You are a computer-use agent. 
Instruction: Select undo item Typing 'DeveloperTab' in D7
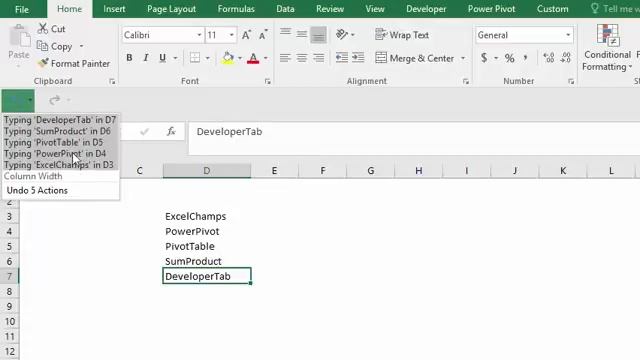60,120
